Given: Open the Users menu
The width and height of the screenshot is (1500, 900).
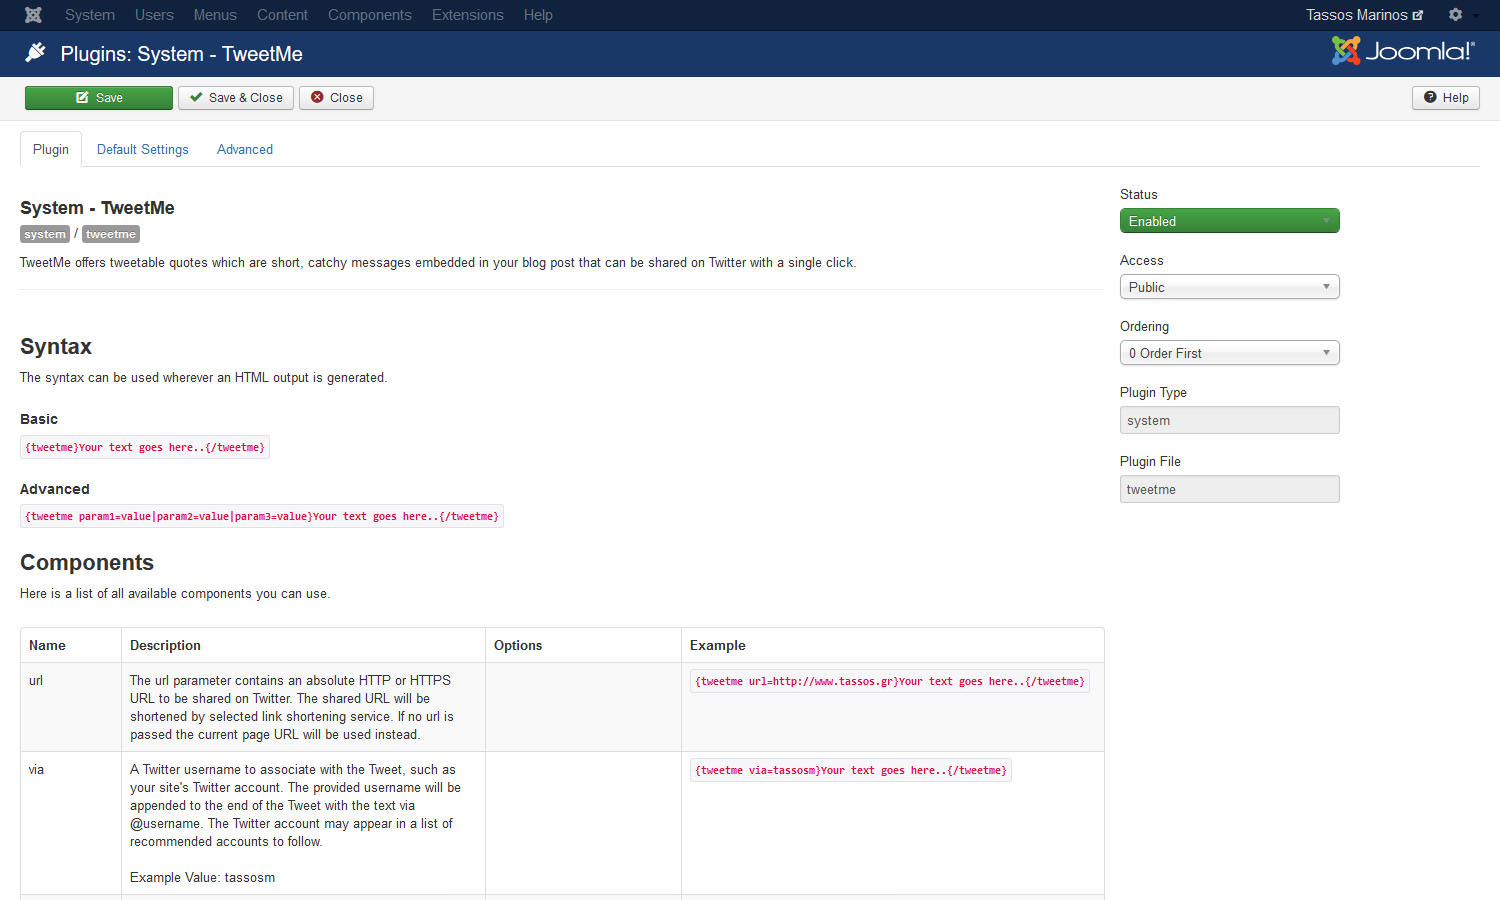Looking at the screenshot, I should (x=154, y=15).
